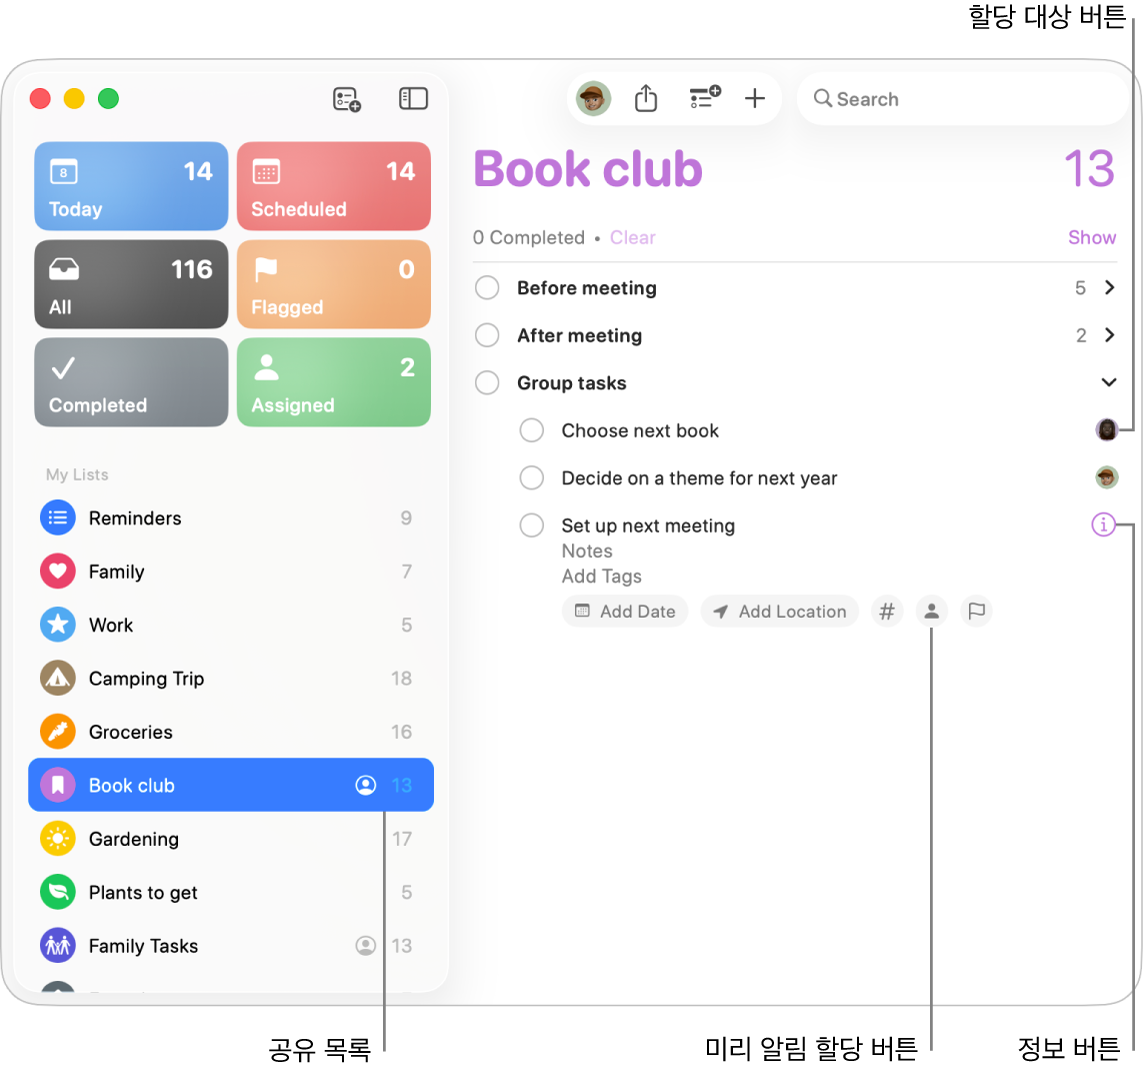Click the share list icon in toolbar
Viewport: 1144px width, 1067px height.
(646, 99)
